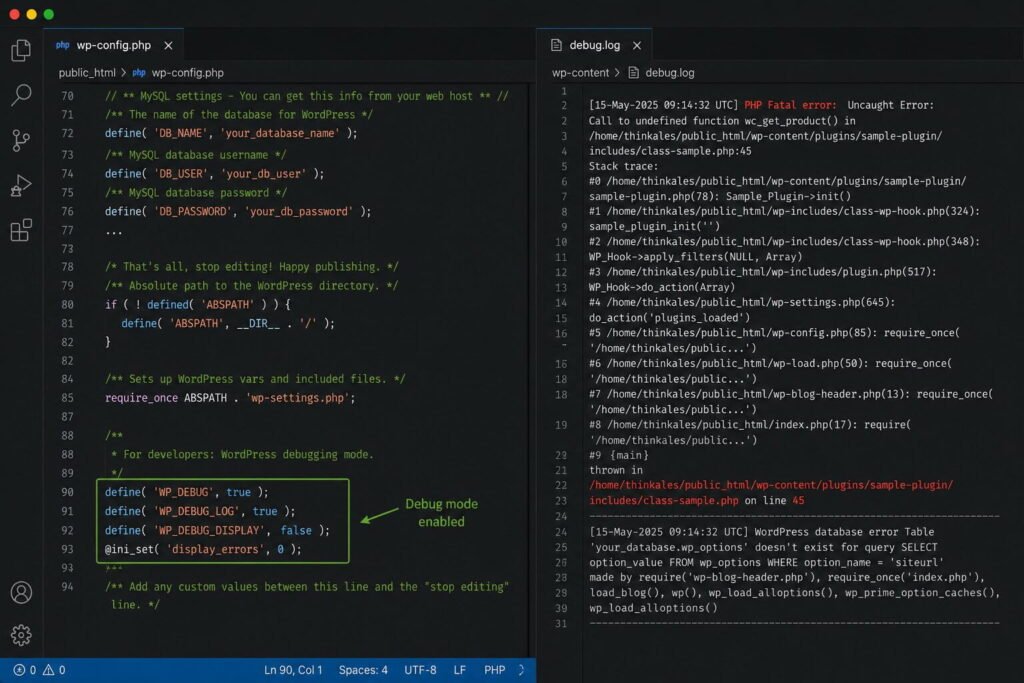This screenshot has width=1024, height=683.
Task: Click the errors count icon in status bar
Action: pyautogui.click(x=20, y=670)
